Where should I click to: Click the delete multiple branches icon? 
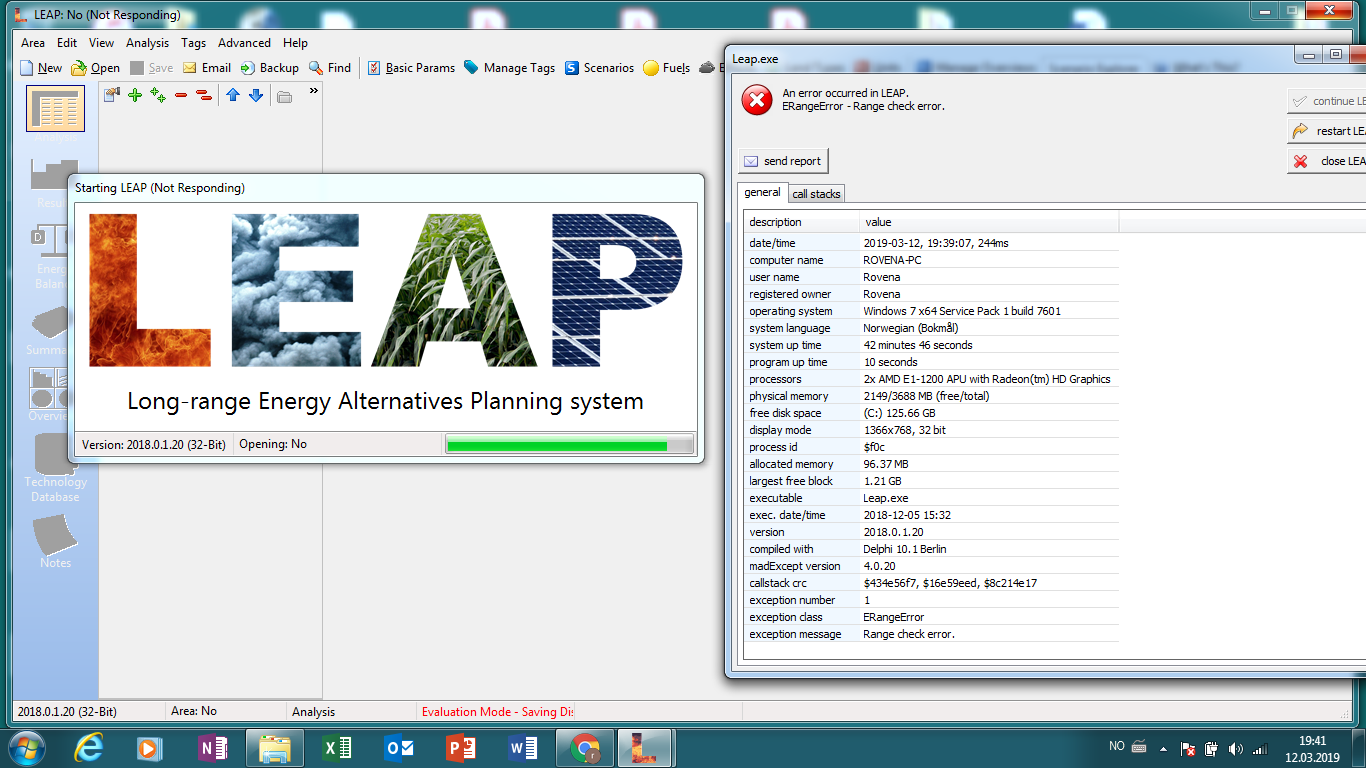tap(204, 95)
